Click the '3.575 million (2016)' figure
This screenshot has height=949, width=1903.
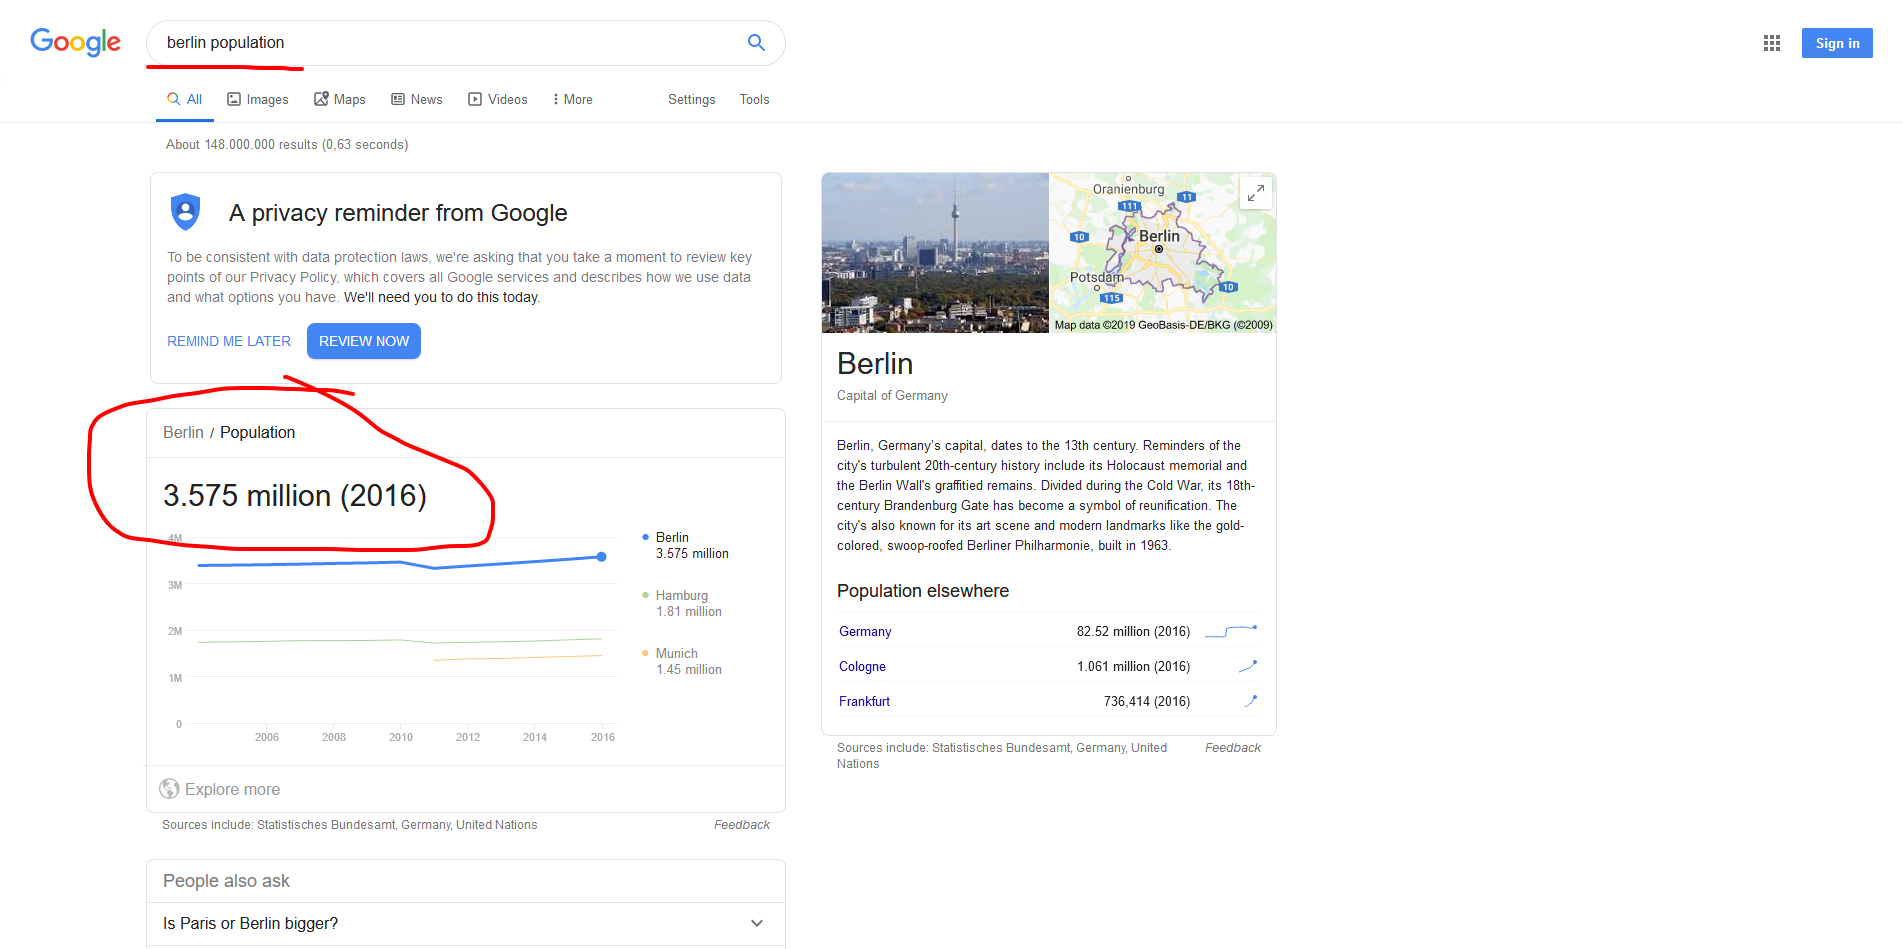pyautogui.click(x=295, y=495)
